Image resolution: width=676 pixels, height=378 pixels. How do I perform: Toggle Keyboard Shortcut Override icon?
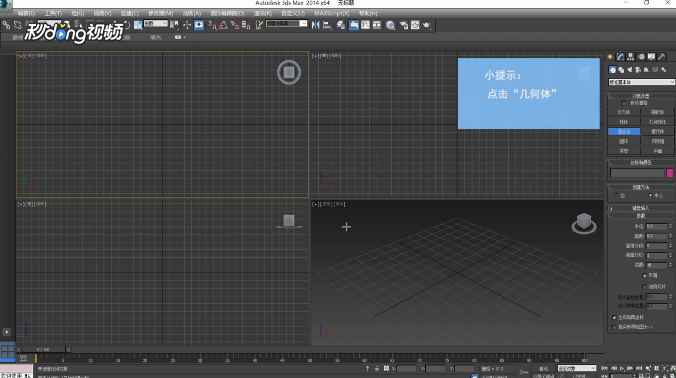199,25
